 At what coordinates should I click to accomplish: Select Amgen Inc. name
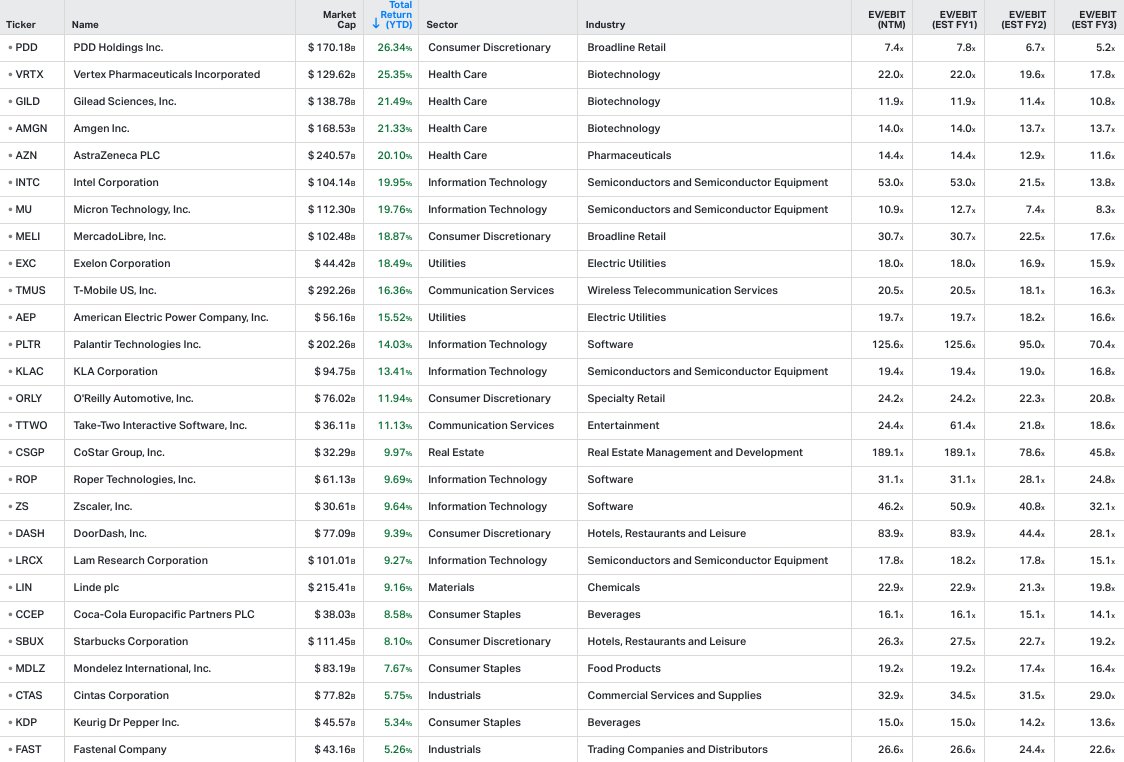[101, 128]
